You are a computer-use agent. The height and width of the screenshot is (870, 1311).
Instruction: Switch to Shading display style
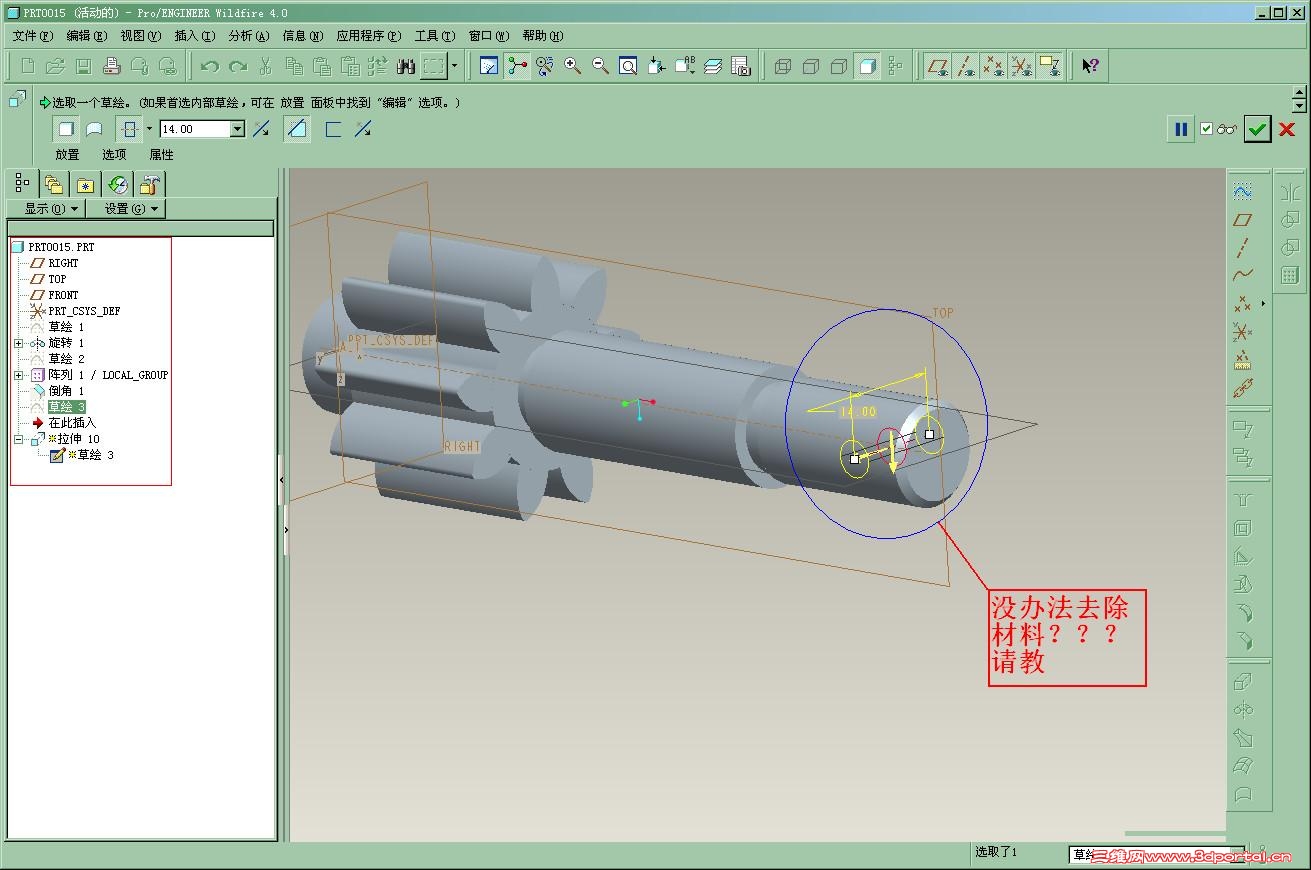(x=867, y=66)
